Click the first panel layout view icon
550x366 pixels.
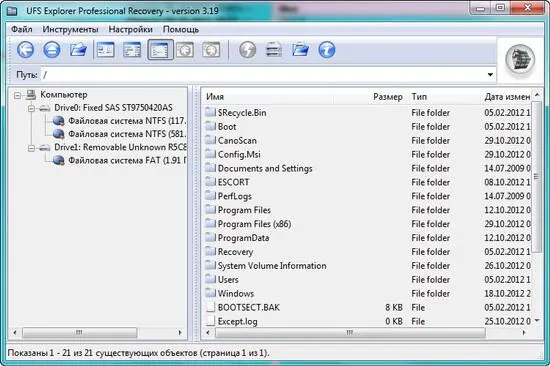tap(106, 49)
